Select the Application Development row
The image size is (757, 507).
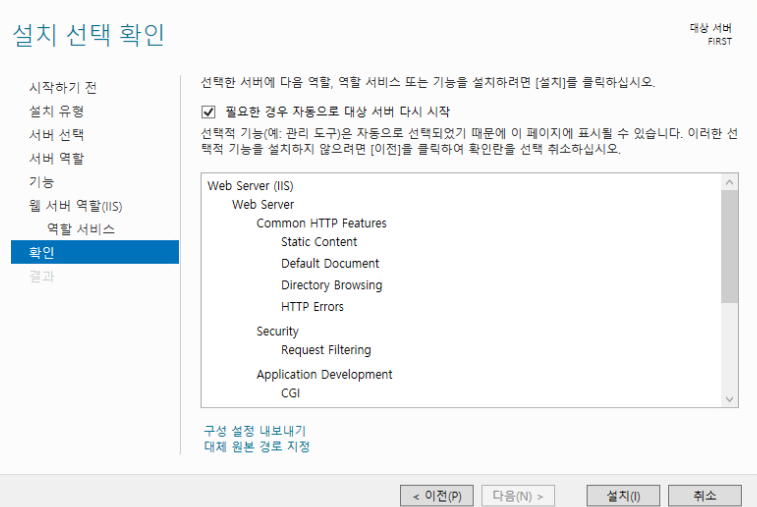(324, 375)
